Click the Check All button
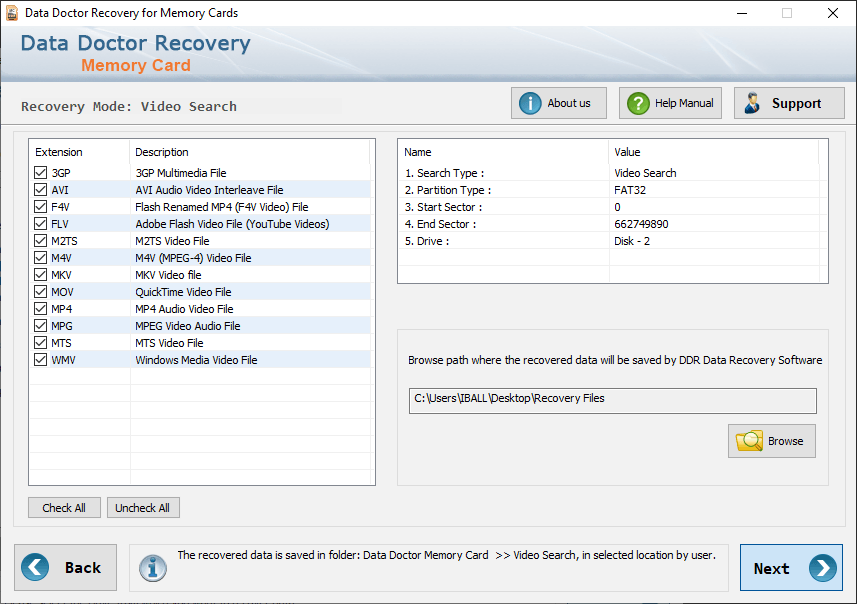This screenshot has width=857, height=604. [64, 508]
